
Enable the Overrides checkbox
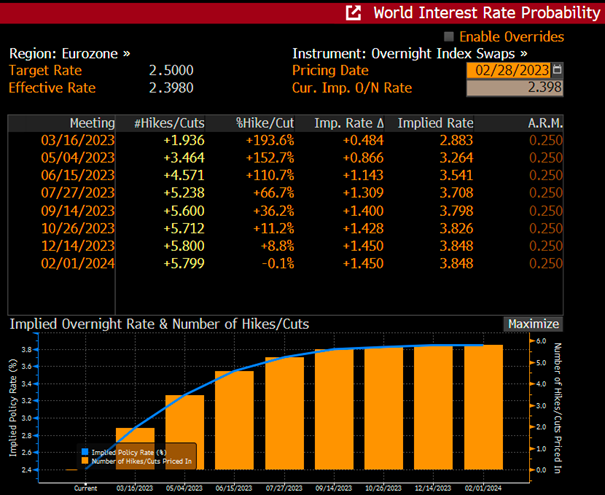[449, 37]
